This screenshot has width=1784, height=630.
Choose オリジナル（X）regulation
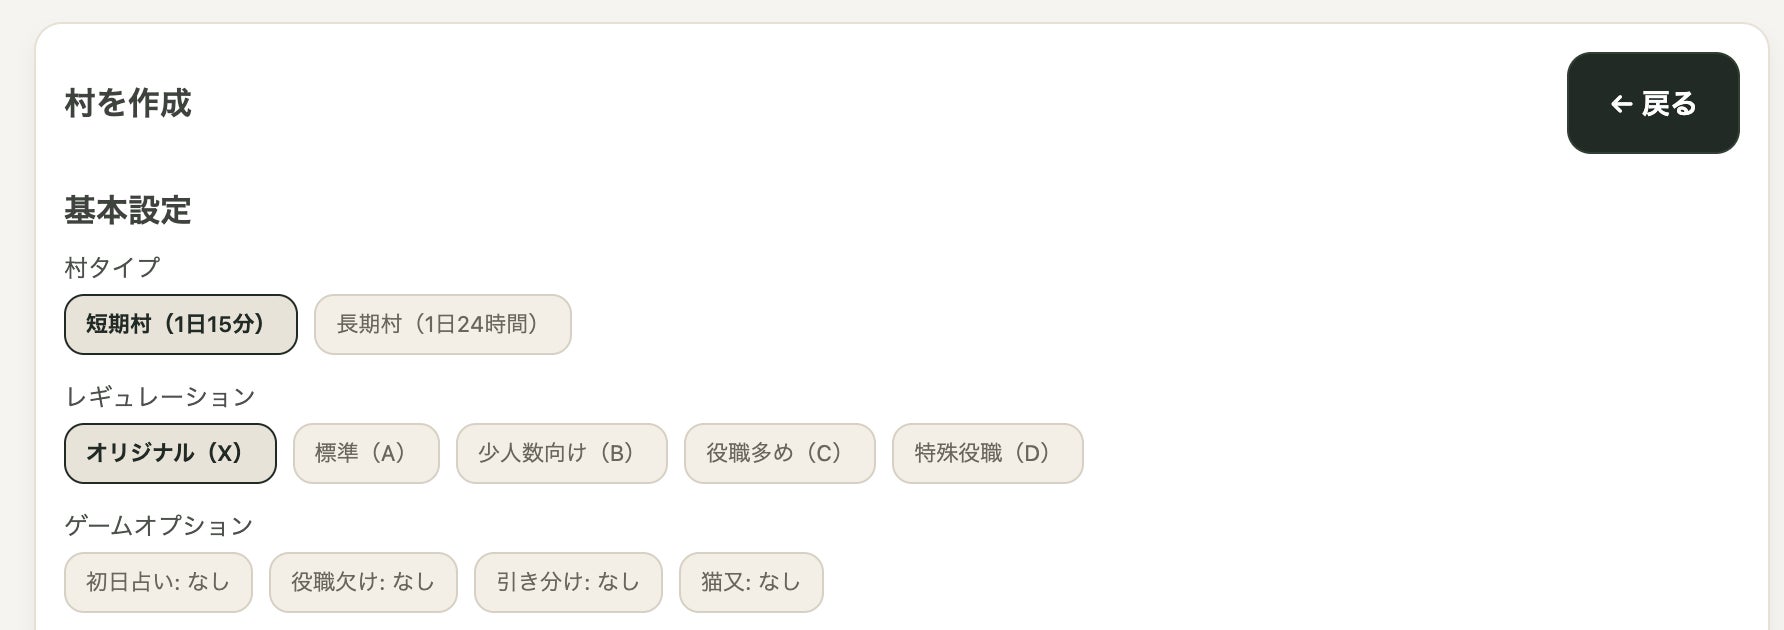coord(170,453)
